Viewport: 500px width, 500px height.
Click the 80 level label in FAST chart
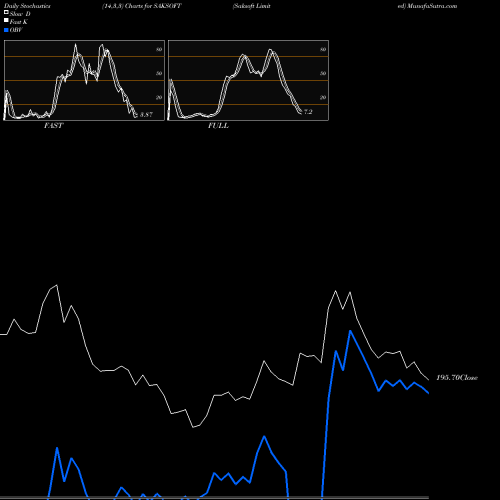[x=159, y=49]
